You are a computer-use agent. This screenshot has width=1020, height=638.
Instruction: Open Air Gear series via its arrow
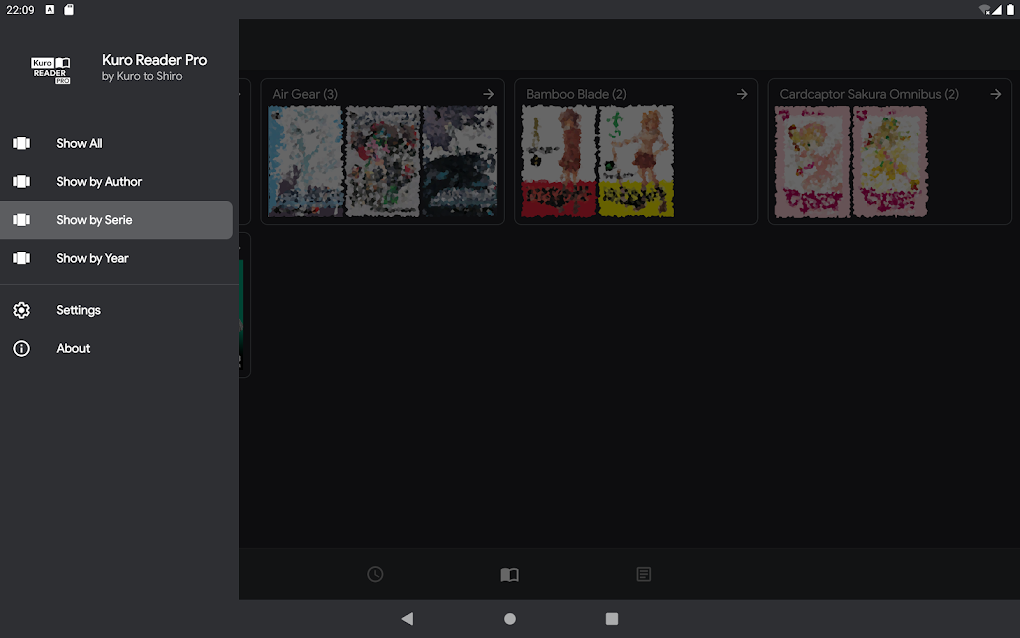coord(488,94)
